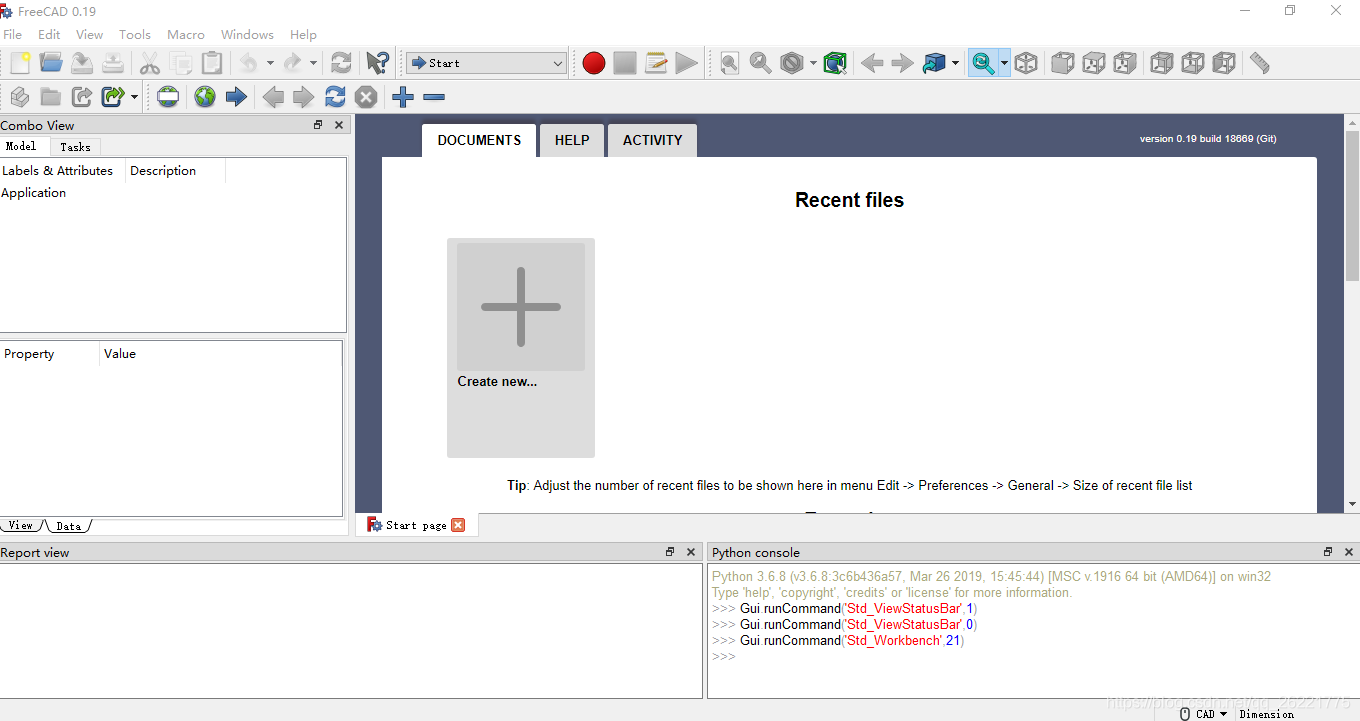Click the Set URL browser icon
The height and width of the screenshot is (721, 1360).
[x=168, y=97]
